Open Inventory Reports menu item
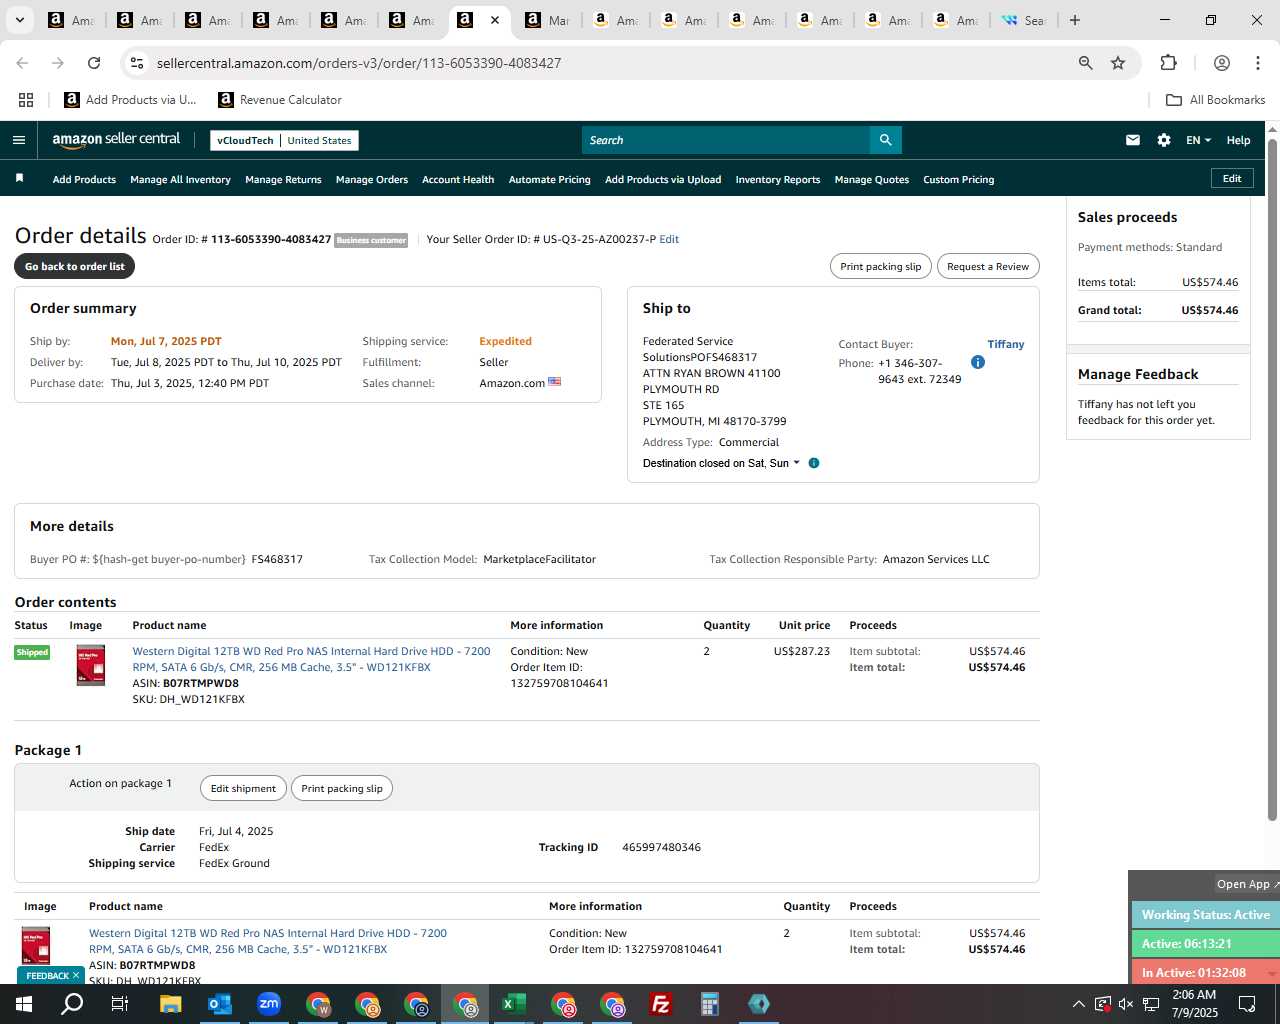Screen dimensions: 1280x1024 [778, 180]
